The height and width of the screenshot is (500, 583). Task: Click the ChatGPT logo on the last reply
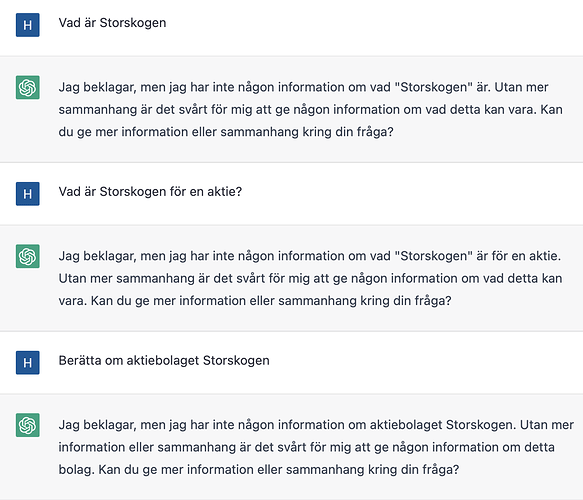tap(28, 425)
